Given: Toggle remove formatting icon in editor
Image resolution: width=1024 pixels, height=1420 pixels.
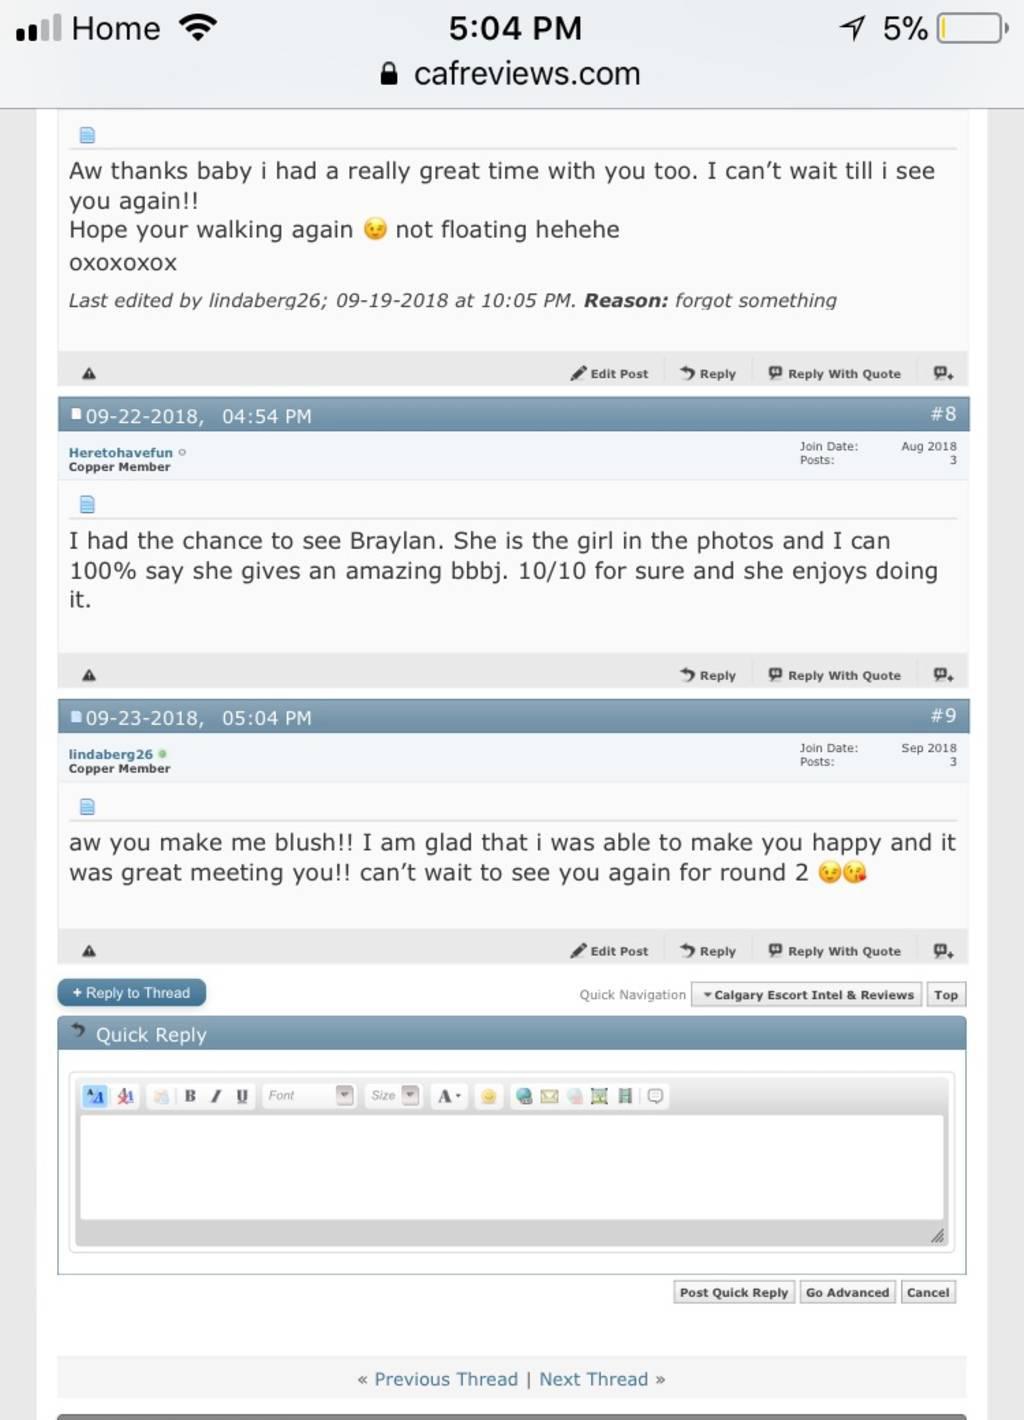Looking at the screenshot, I should [x=125, y=1096].
